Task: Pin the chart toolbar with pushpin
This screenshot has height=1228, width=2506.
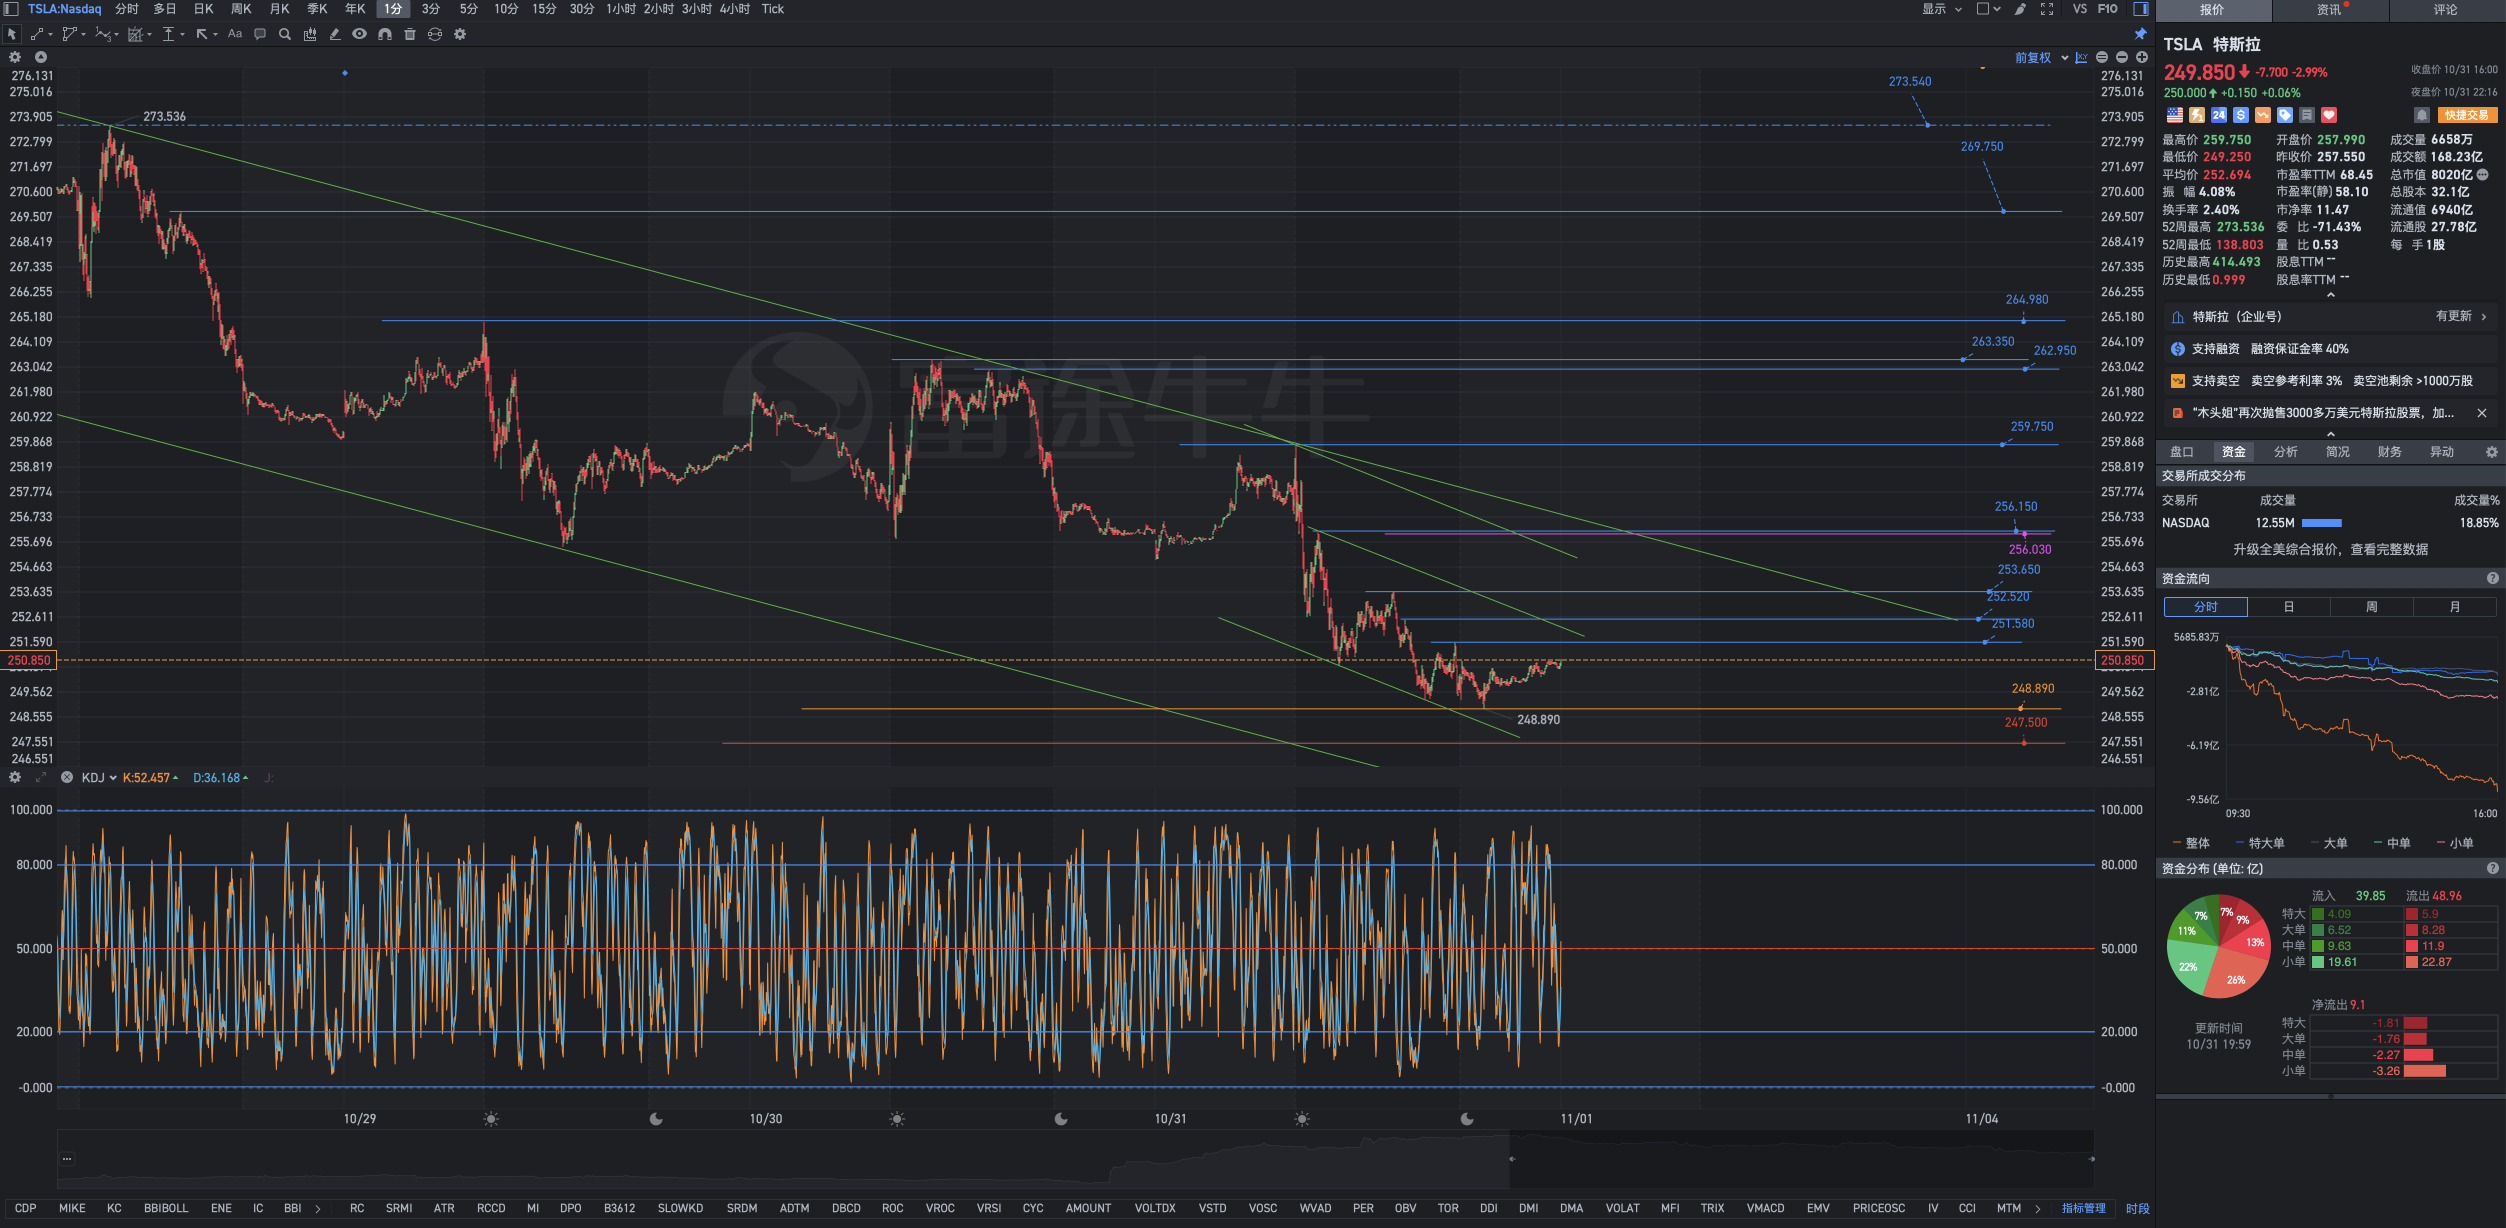Action: (2141, 34)
